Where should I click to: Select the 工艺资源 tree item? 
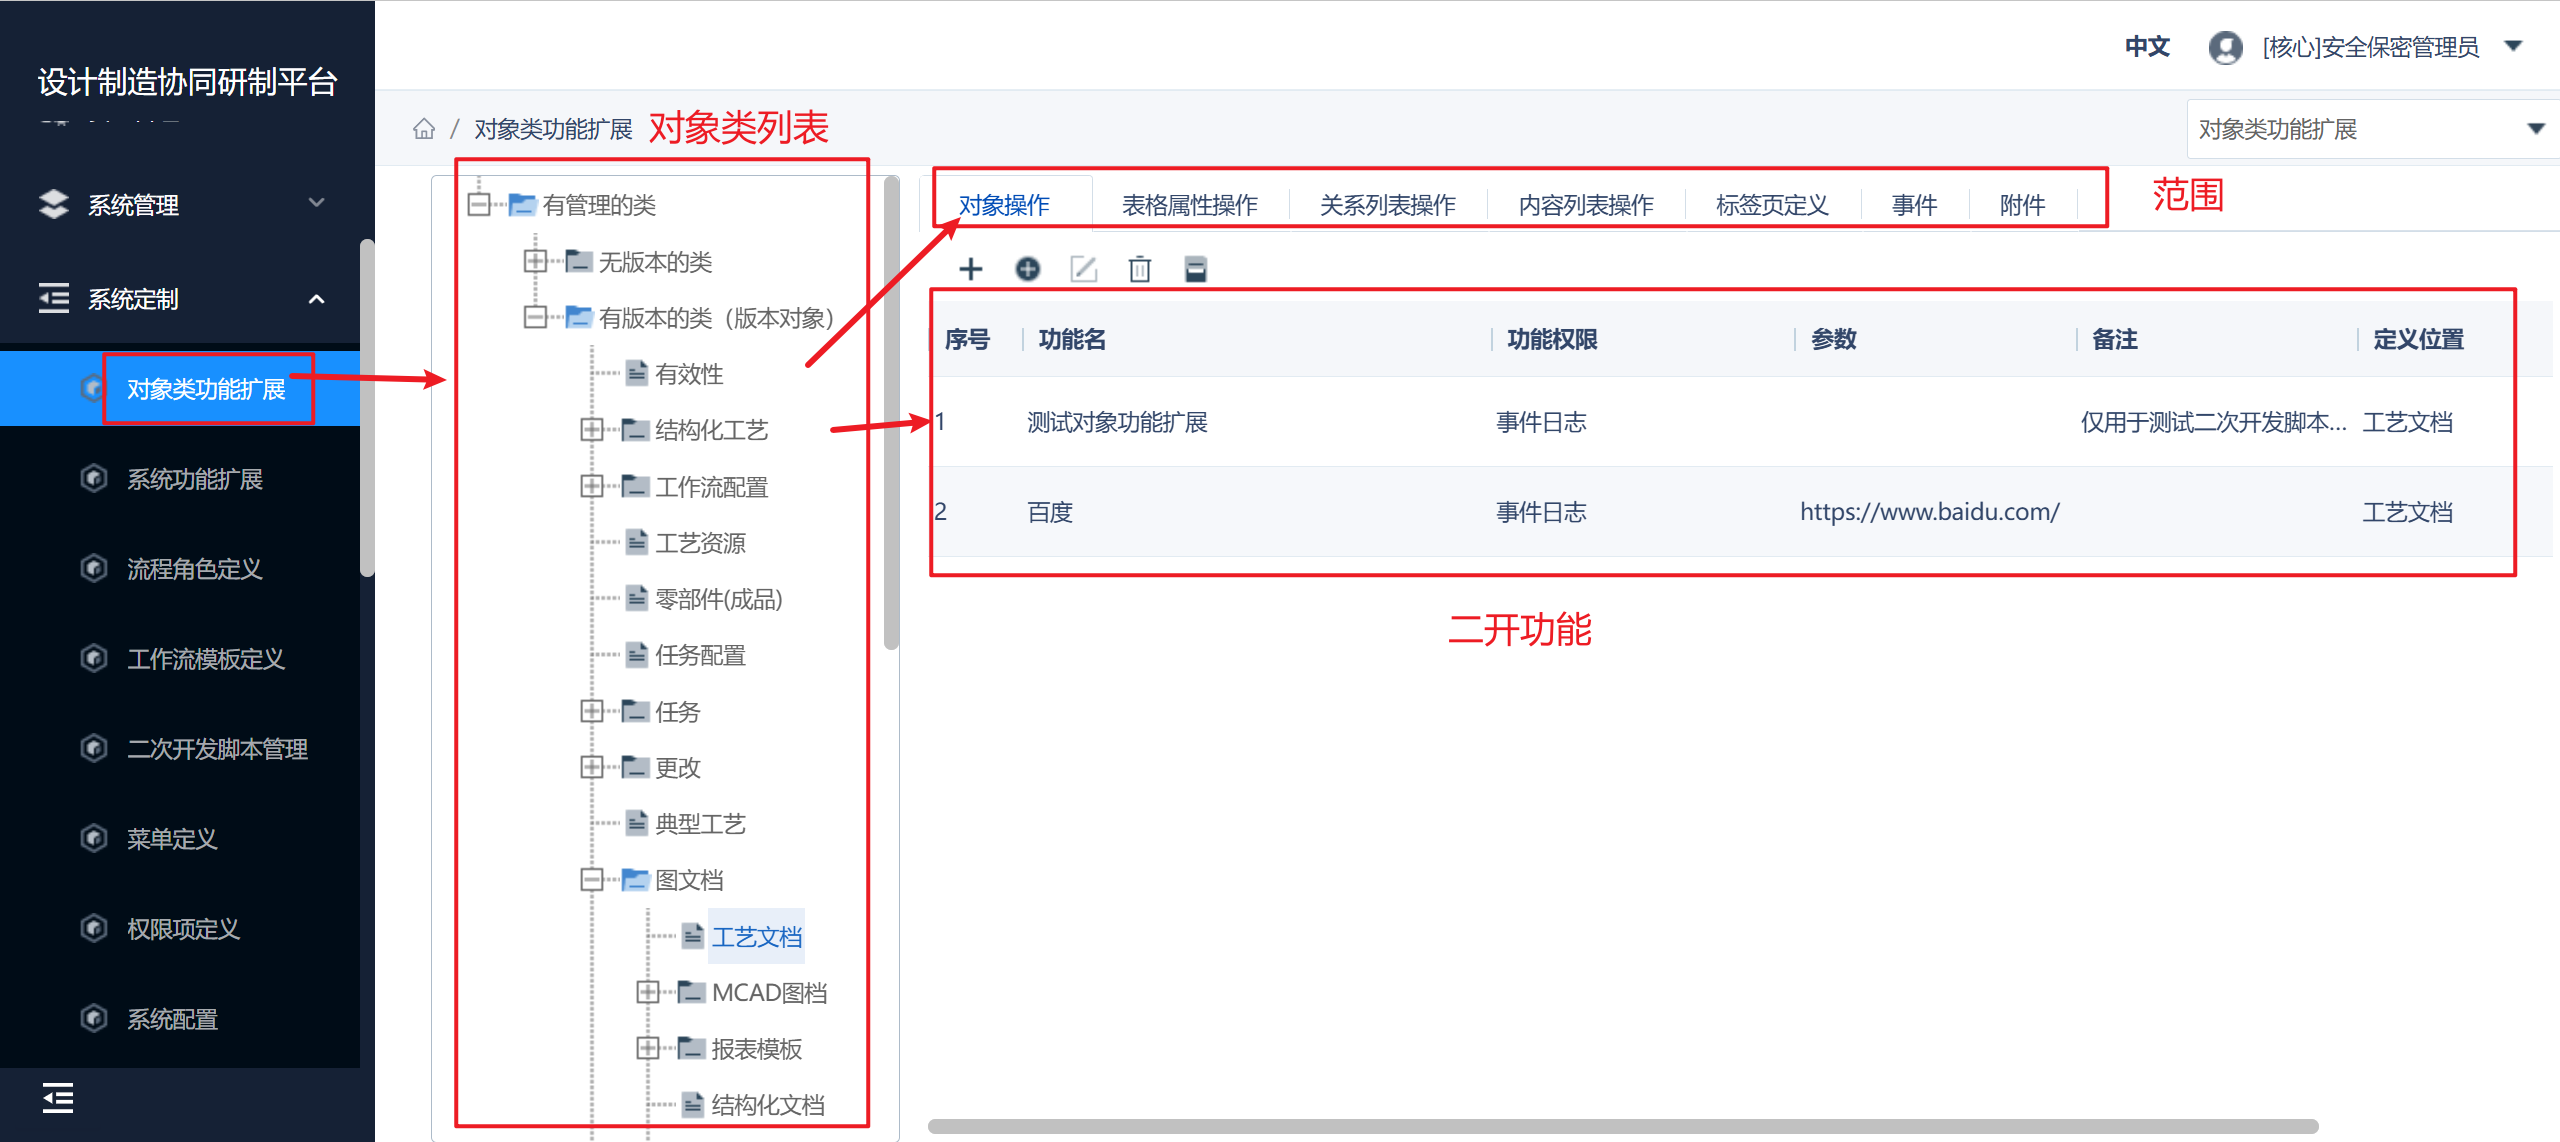tap(700, 543)
